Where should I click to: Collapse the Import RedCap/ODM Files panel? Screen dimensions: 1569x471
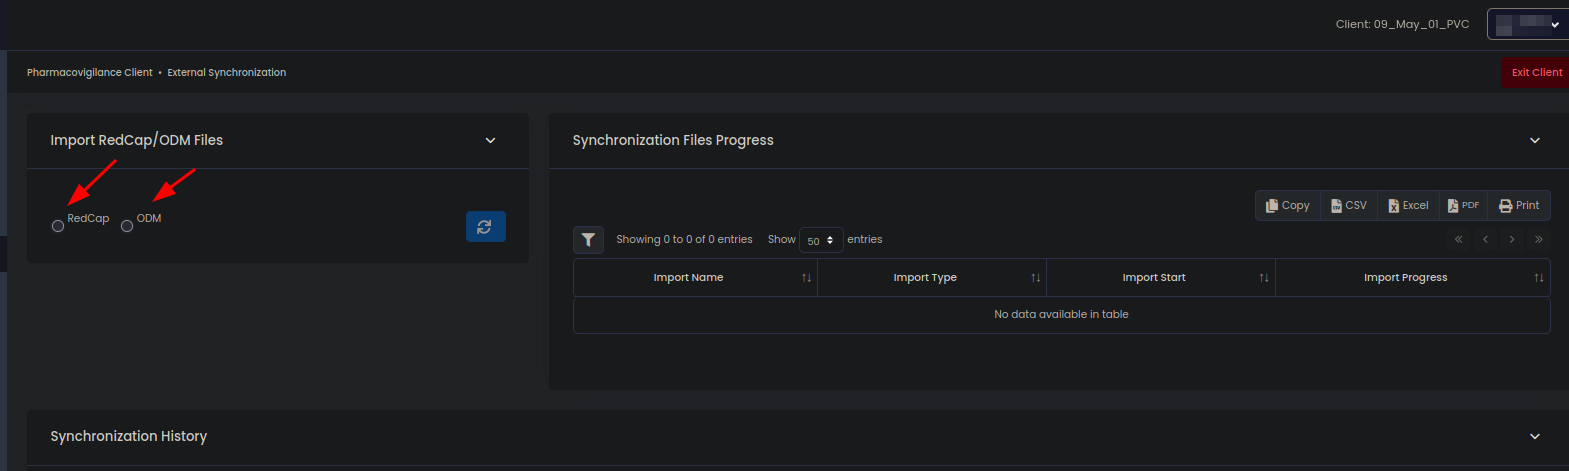pyautogui.click(x=490, y=141)
